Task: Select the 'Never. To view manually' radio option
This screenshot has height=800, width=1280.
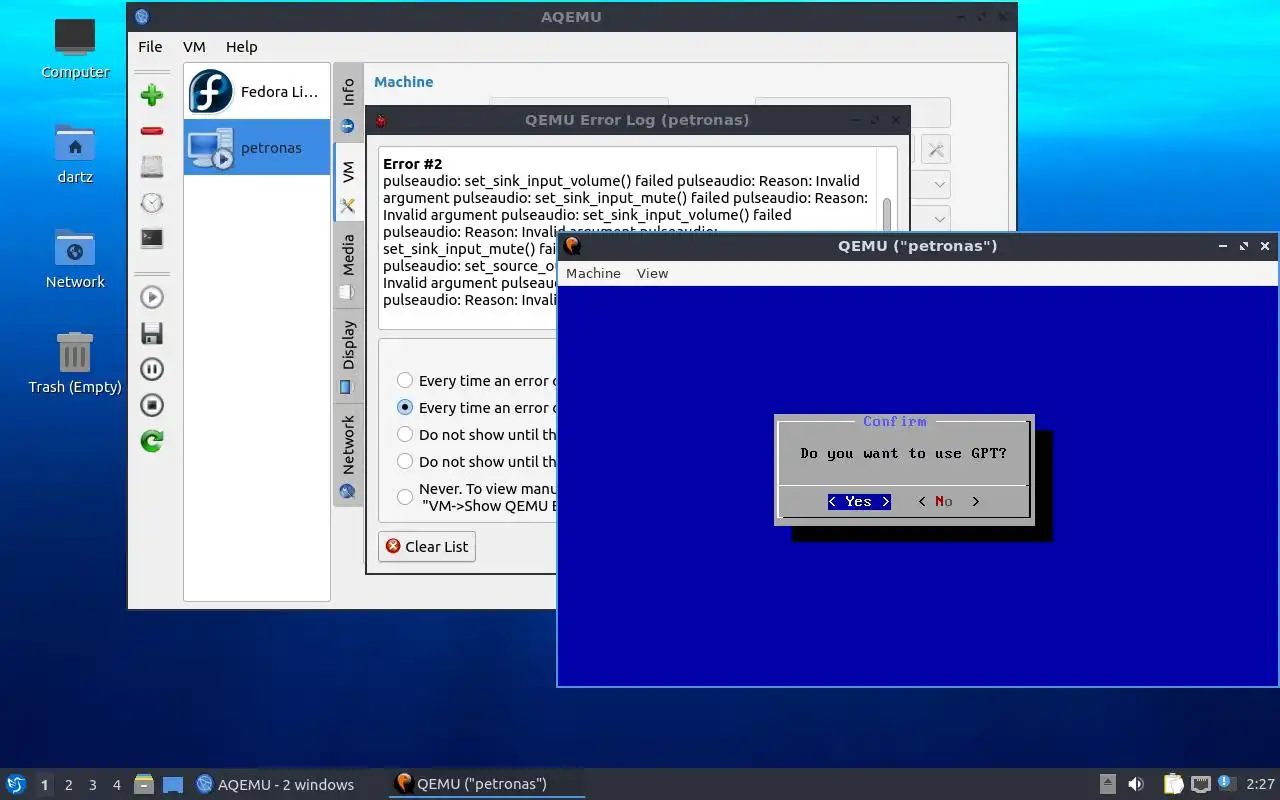Action: point(405,497)
